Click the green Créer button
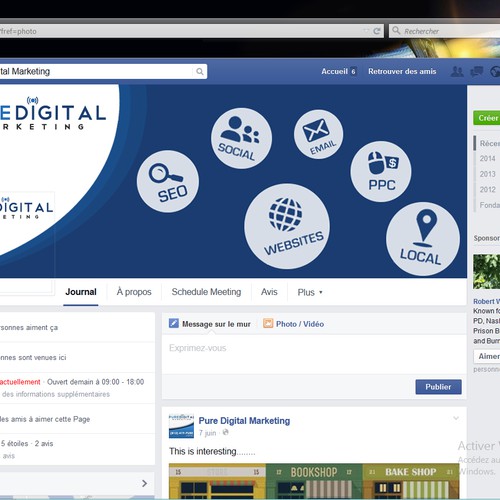This screenshot has width=500, height=500. click(x=487, y=118)
